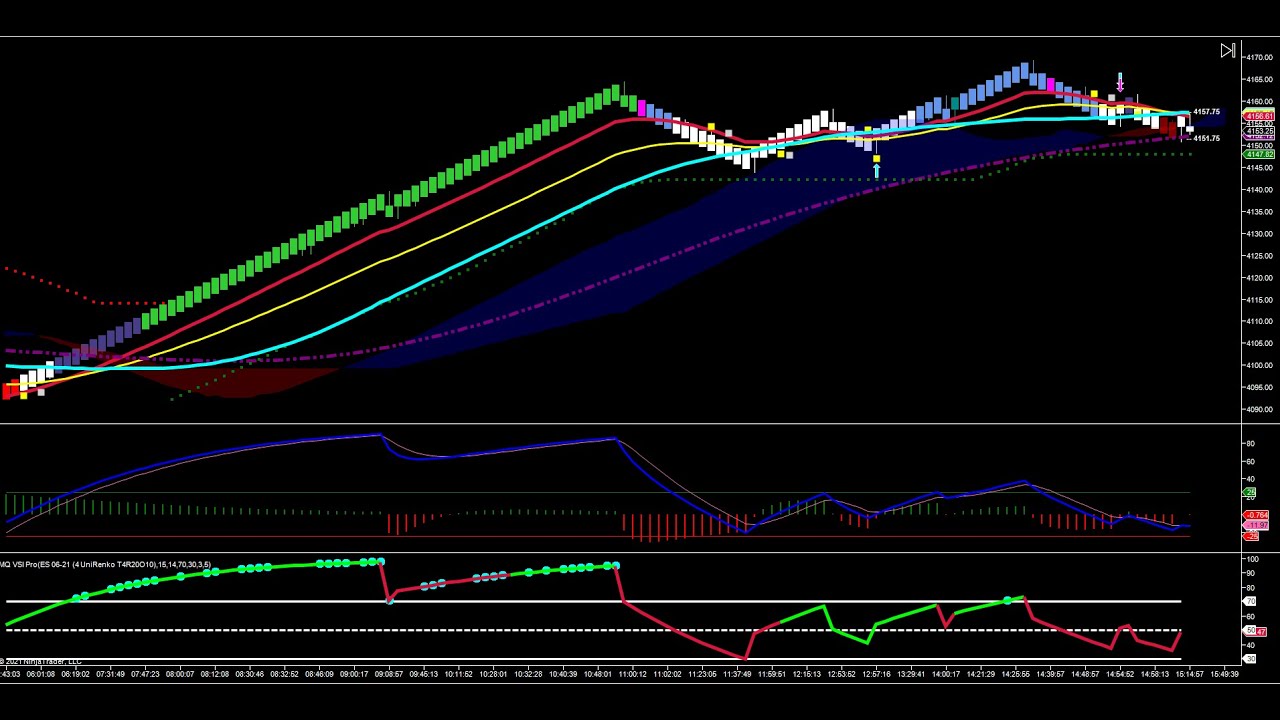Select the magenta sell-signal down arrow above price bars
Screen dimensions: 1280x720
(x=1120, y=82)
